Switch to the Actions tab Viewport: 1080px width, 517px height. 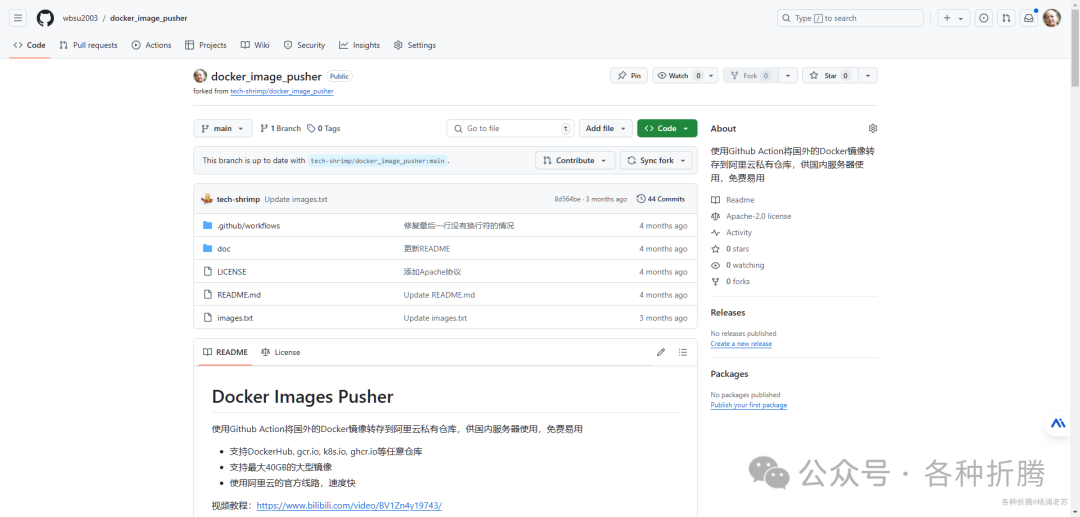[x=152, y=45]
